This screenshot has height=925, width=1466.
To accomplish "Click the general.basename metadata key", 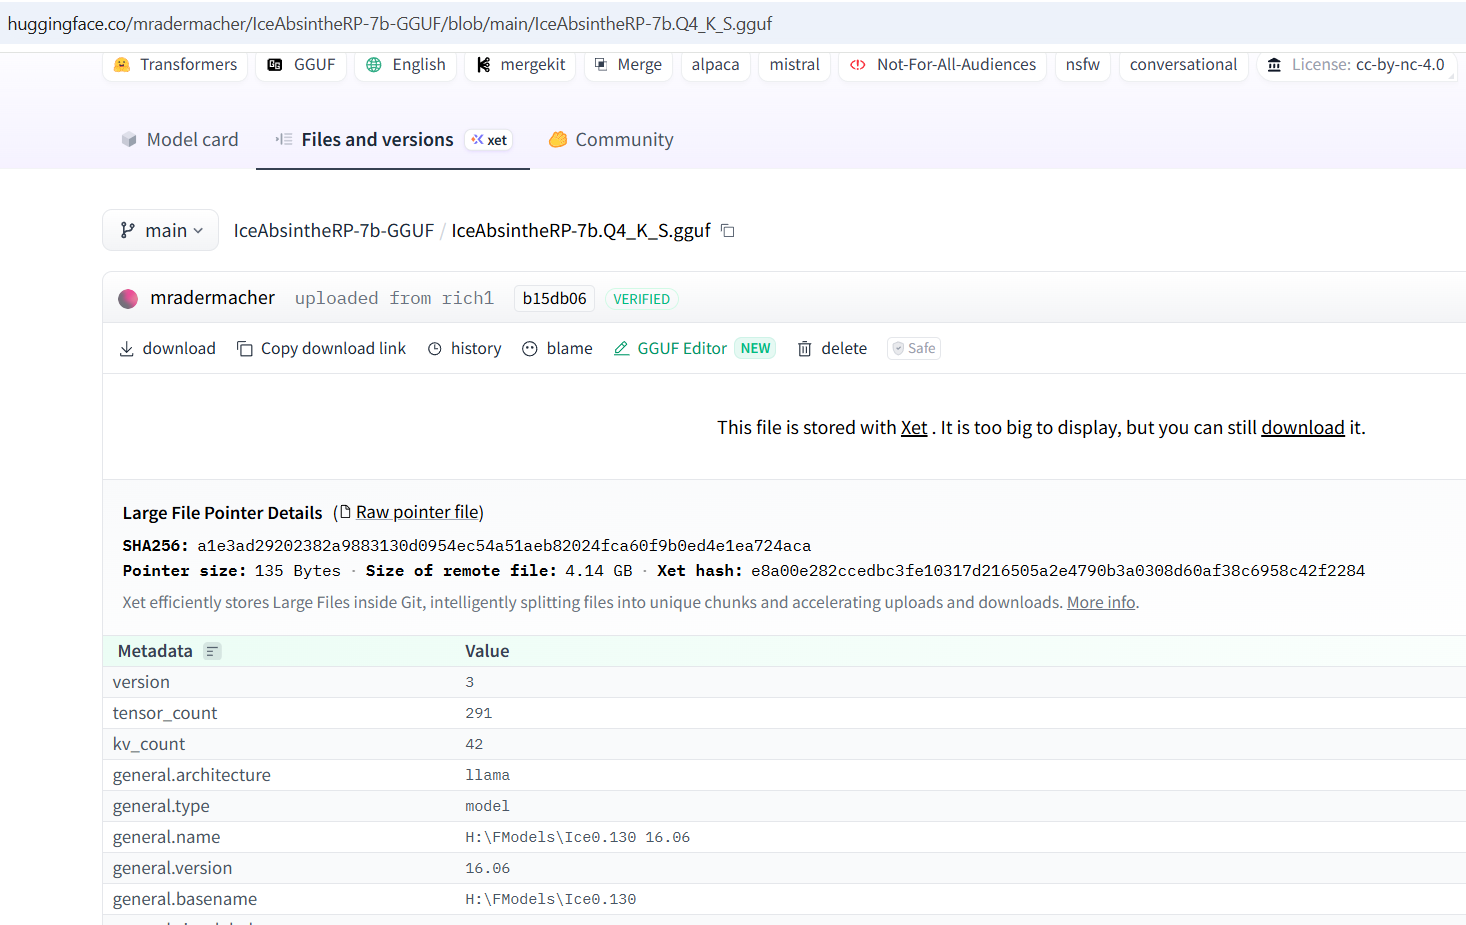I will click(185, 899).
